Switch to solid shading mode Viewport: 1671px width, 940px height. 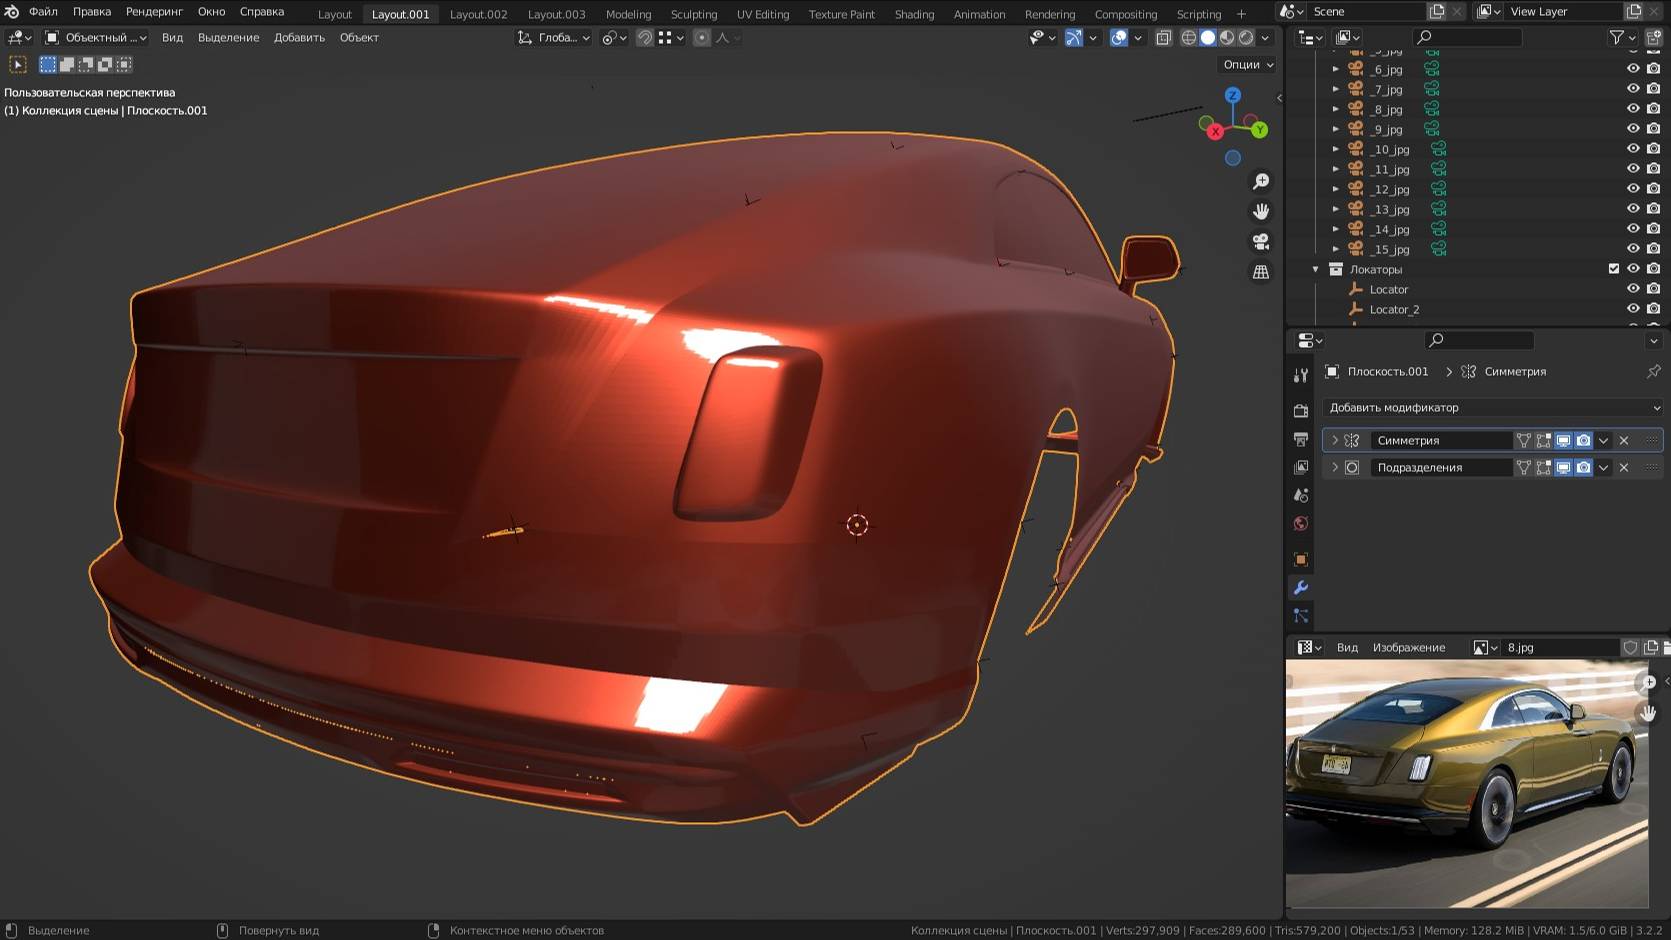pos(1208,38)
